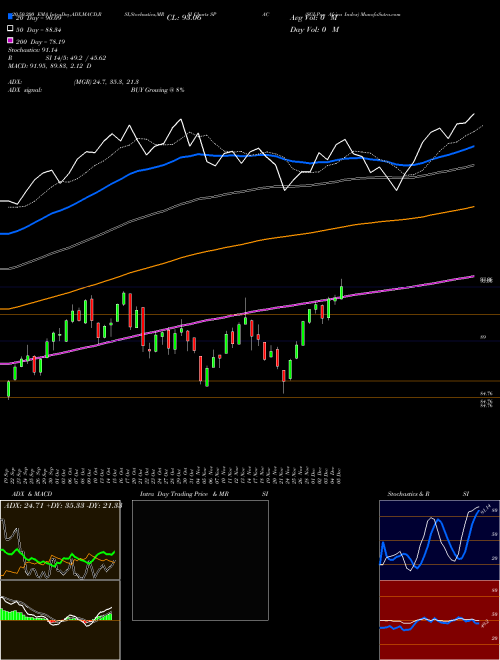
Task: Click the 'Day Vol: 0 M' label
Action: [x=314, y=29]
